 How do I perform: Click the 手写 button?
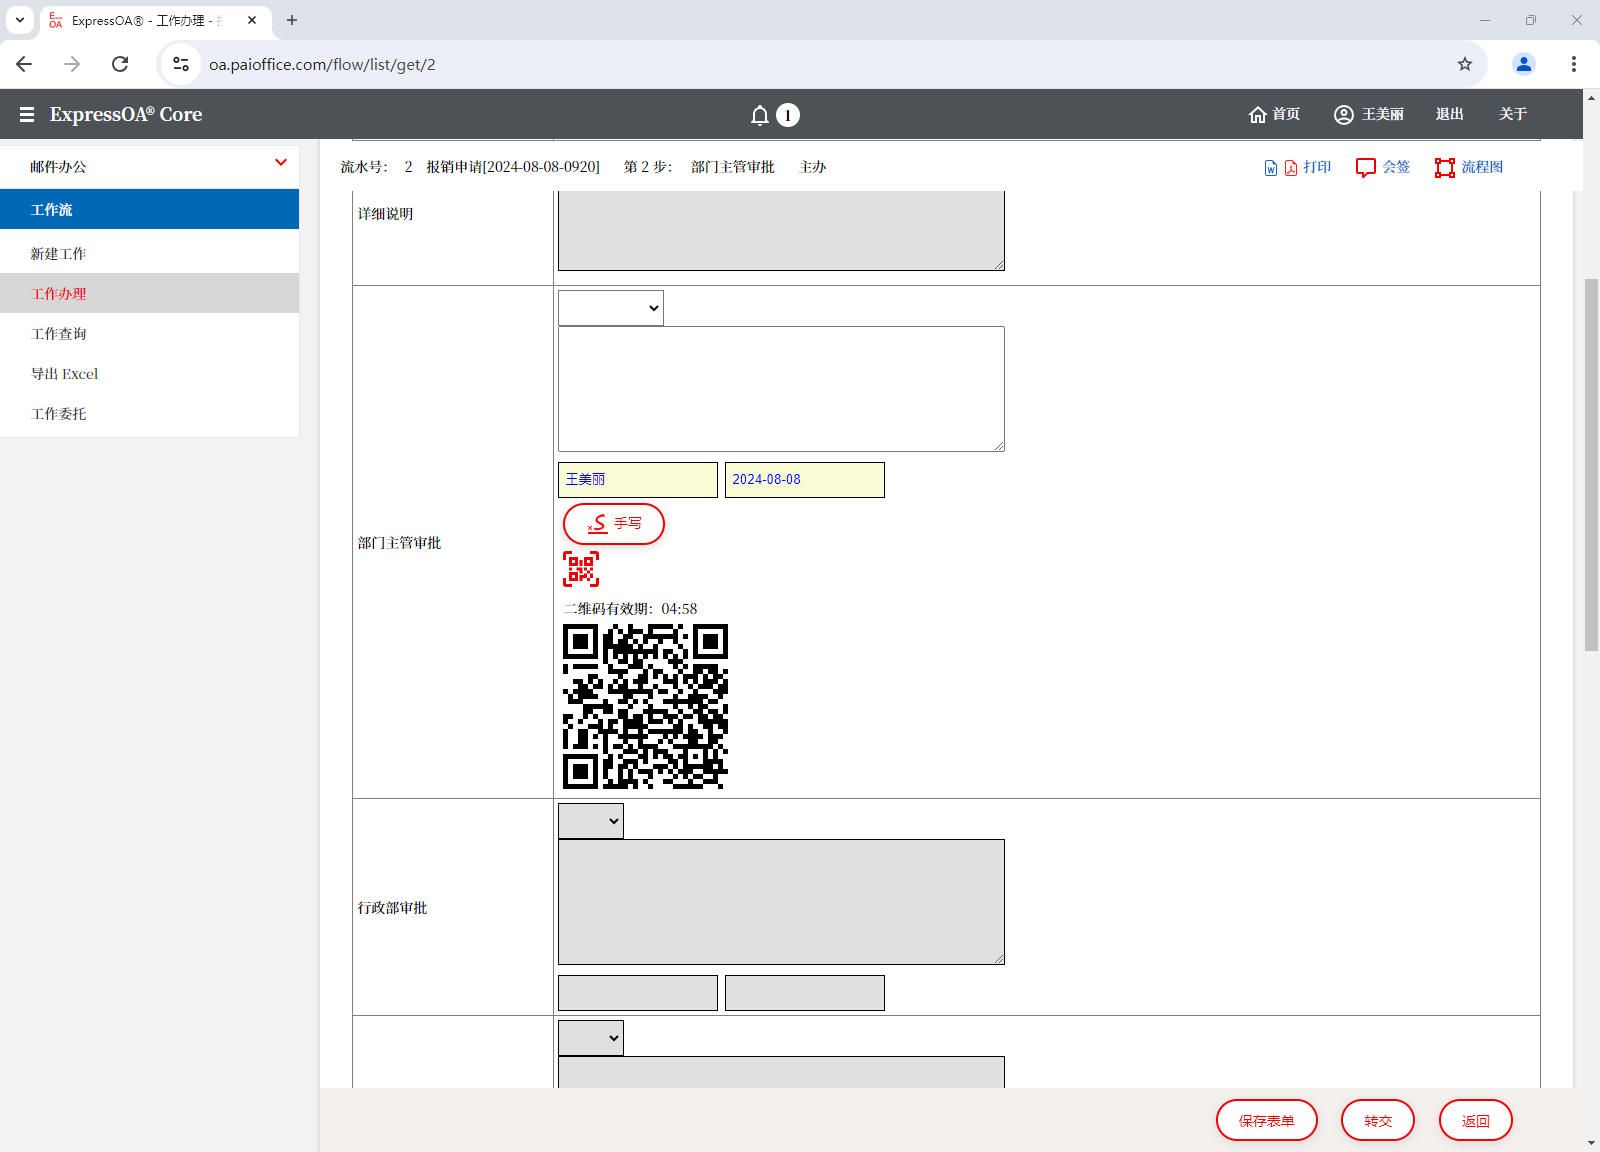coord(614,524)
